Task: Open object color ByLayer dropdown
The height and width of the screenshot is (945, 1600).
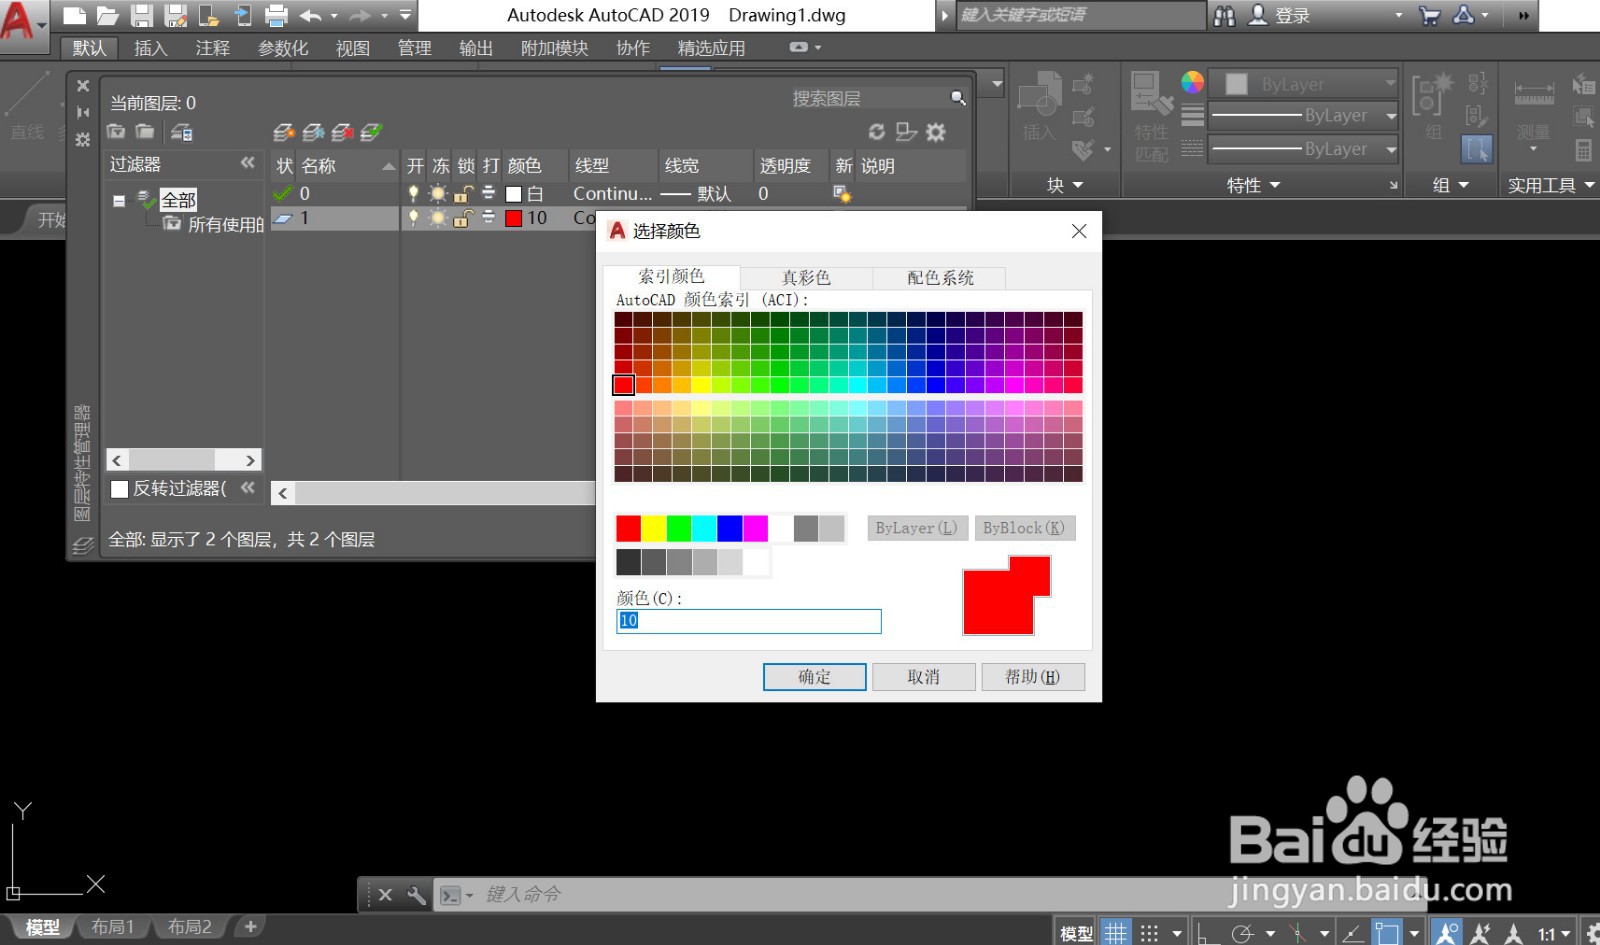Action: coord(1303,84)
